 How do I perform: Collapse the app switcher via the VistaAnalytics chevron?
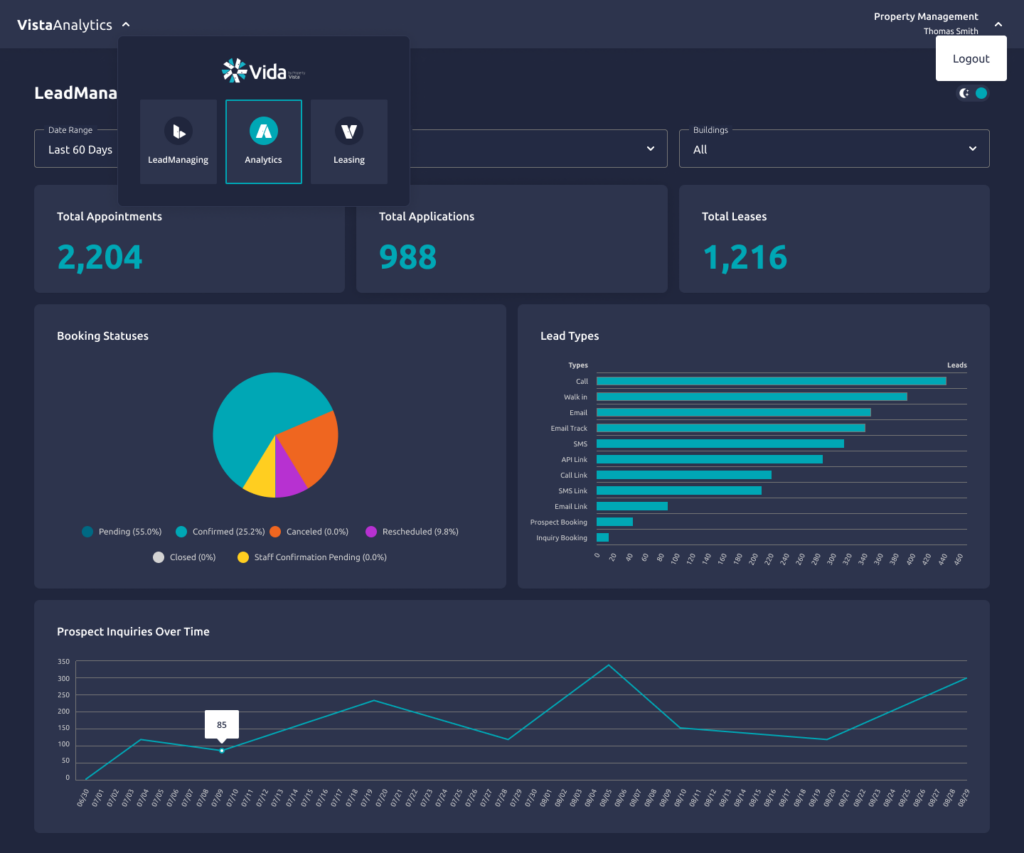pos(124,23)
